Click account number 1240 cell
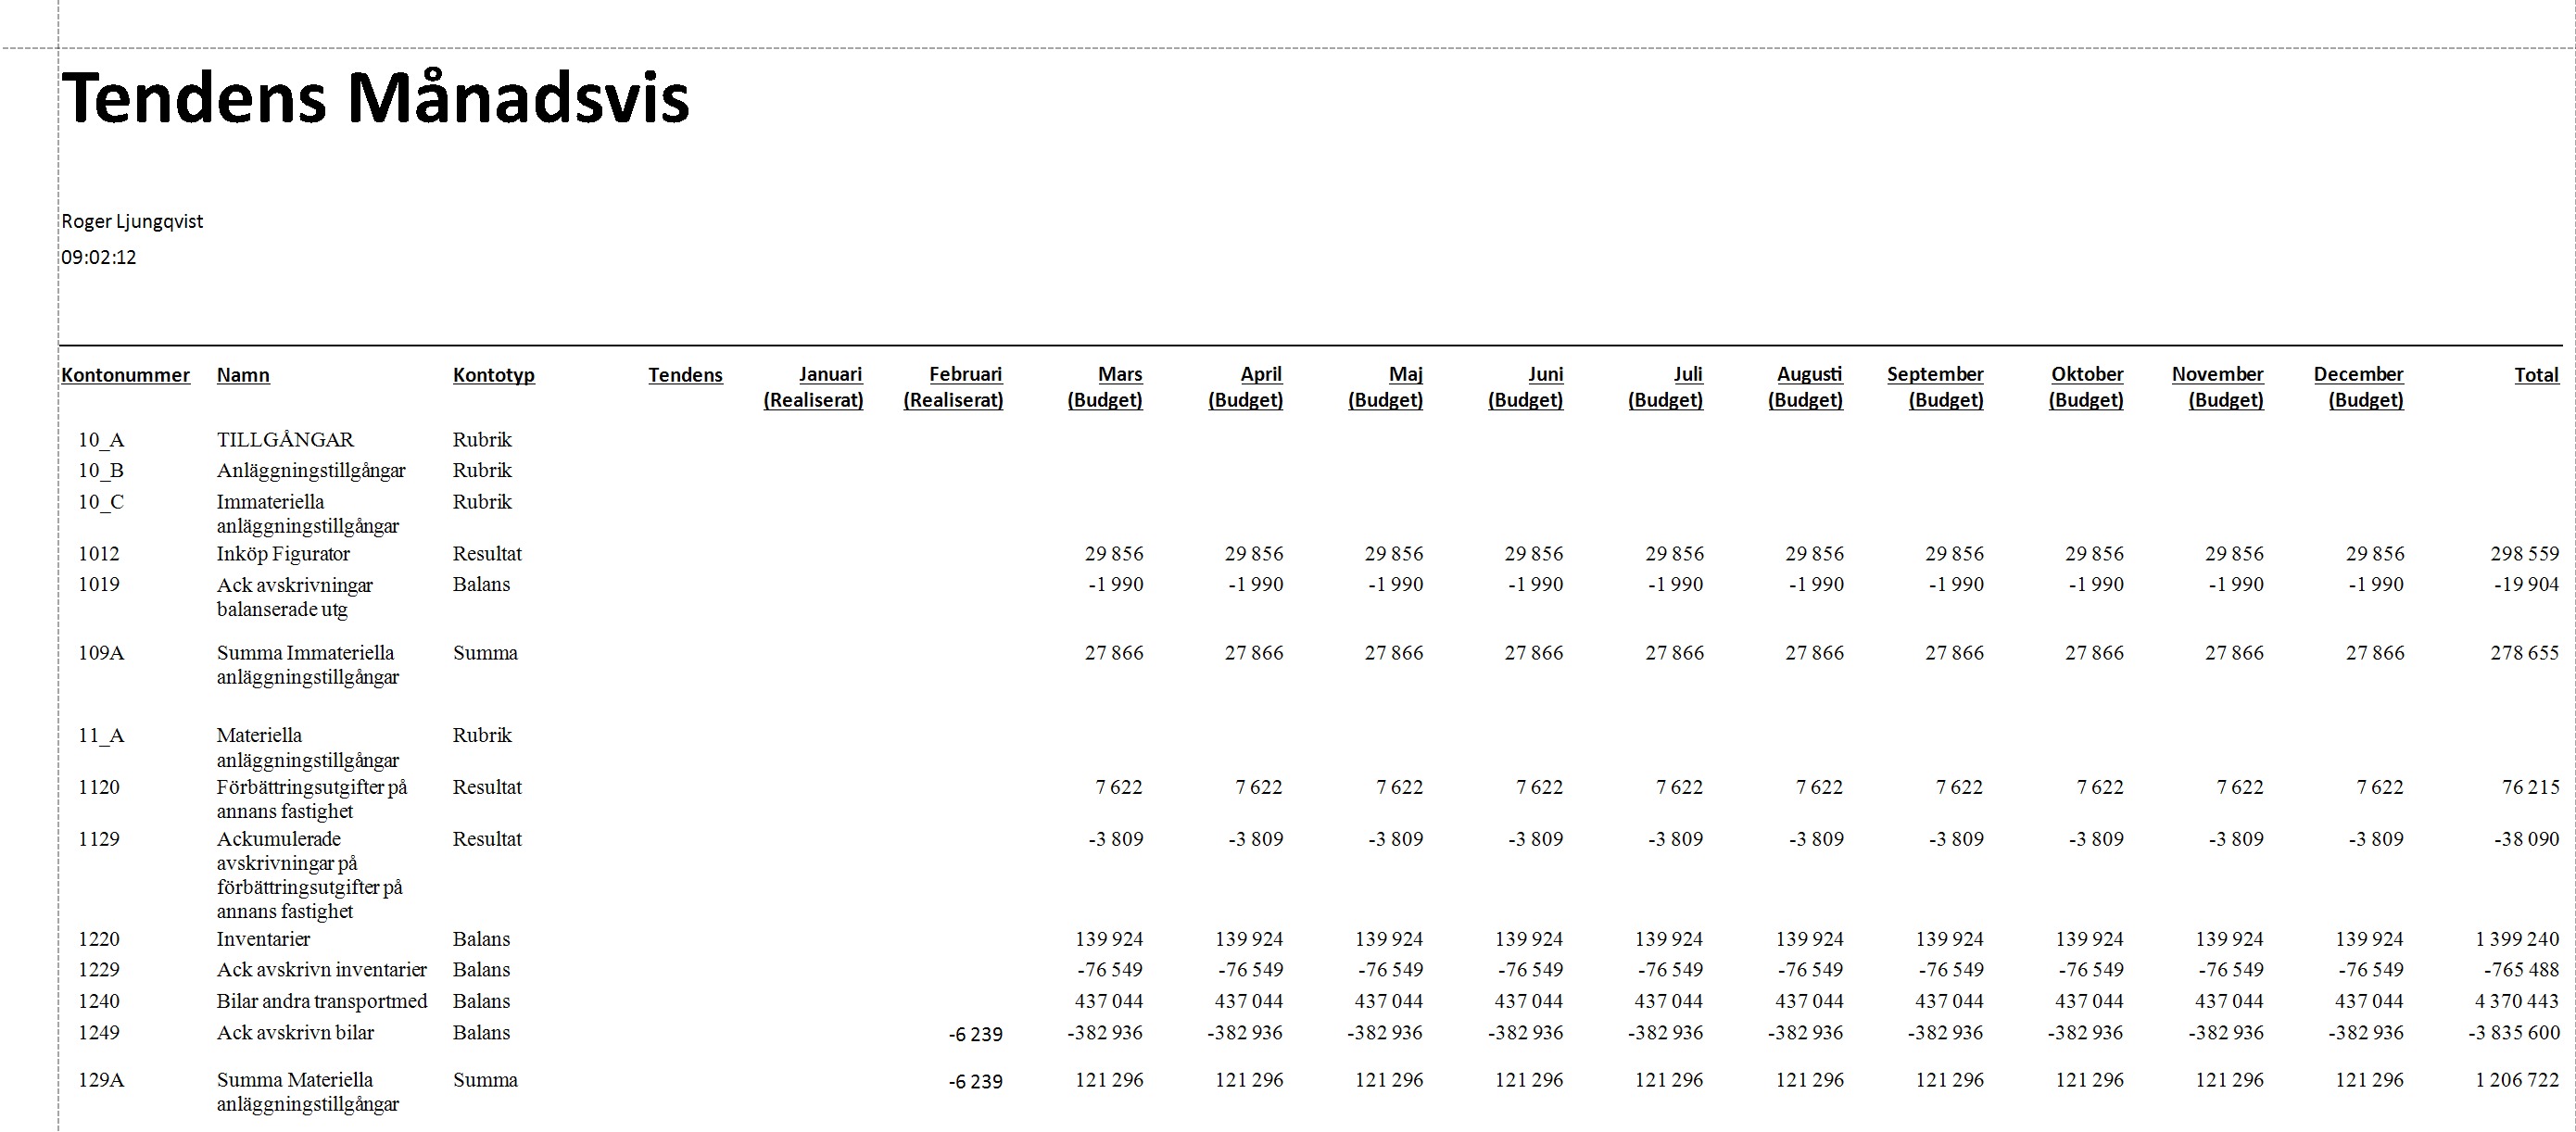The width and height of the screenshot is (2576, 1132). (x=99, y=1001)
